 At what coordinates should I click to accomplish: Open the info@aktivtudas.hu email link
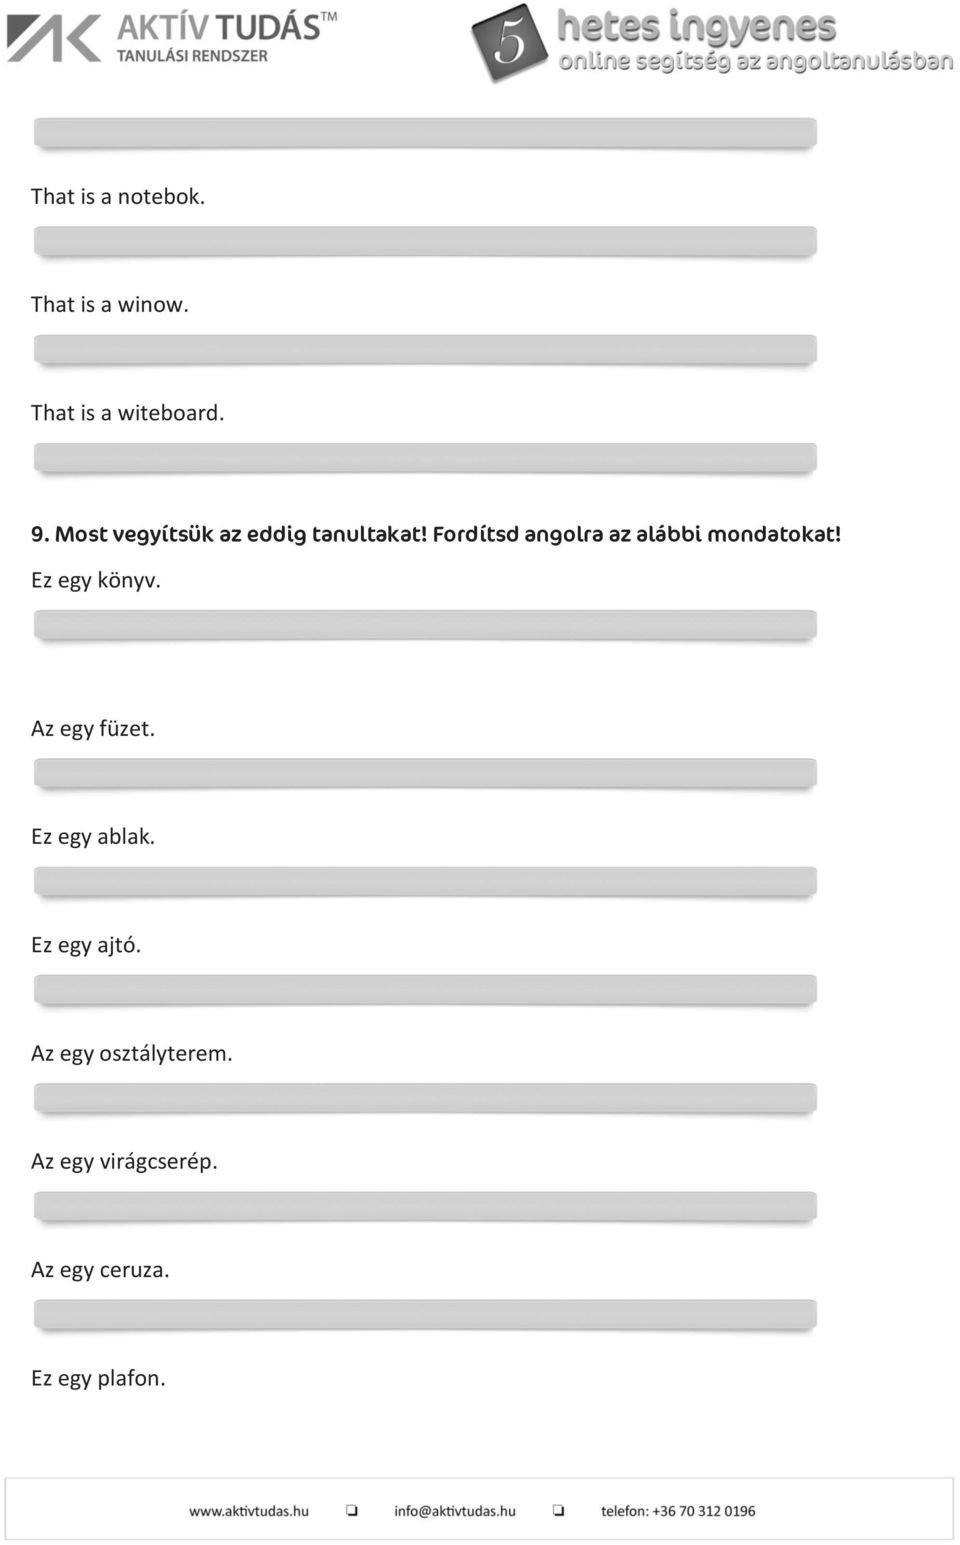tap(455, 1511)
